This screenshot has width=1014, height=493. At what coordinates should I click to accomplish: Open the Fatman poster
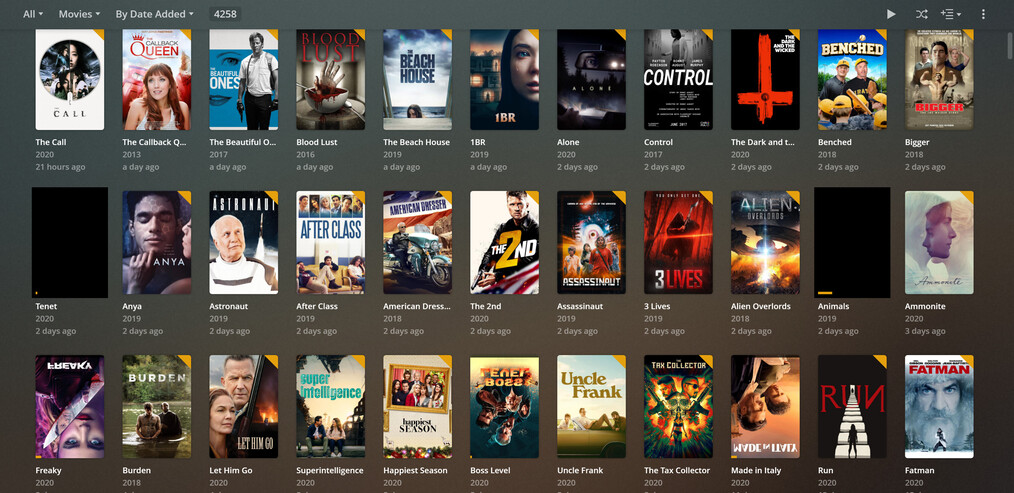pos(939,407)
